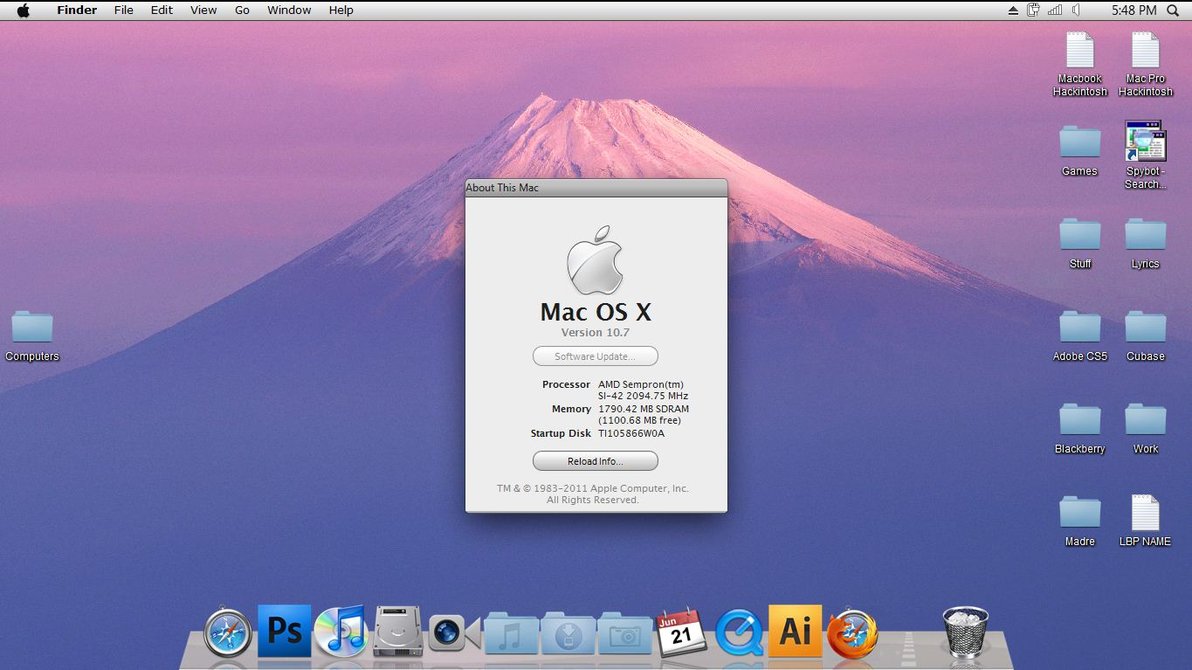Open the Macbook Hackintosh document
Screen dimensions: 1192x670
coord(1079,52)
